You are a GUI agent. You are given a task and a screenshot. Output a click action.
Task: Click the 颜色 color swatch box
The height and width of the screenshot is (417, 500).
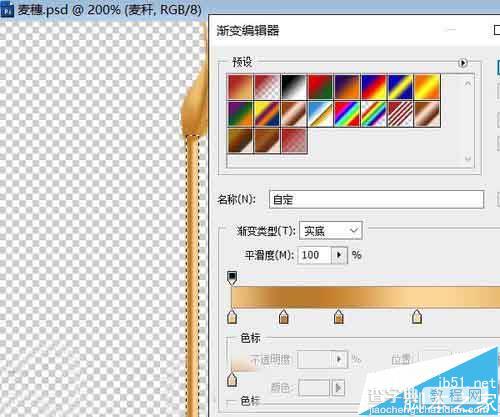[314, 388]
